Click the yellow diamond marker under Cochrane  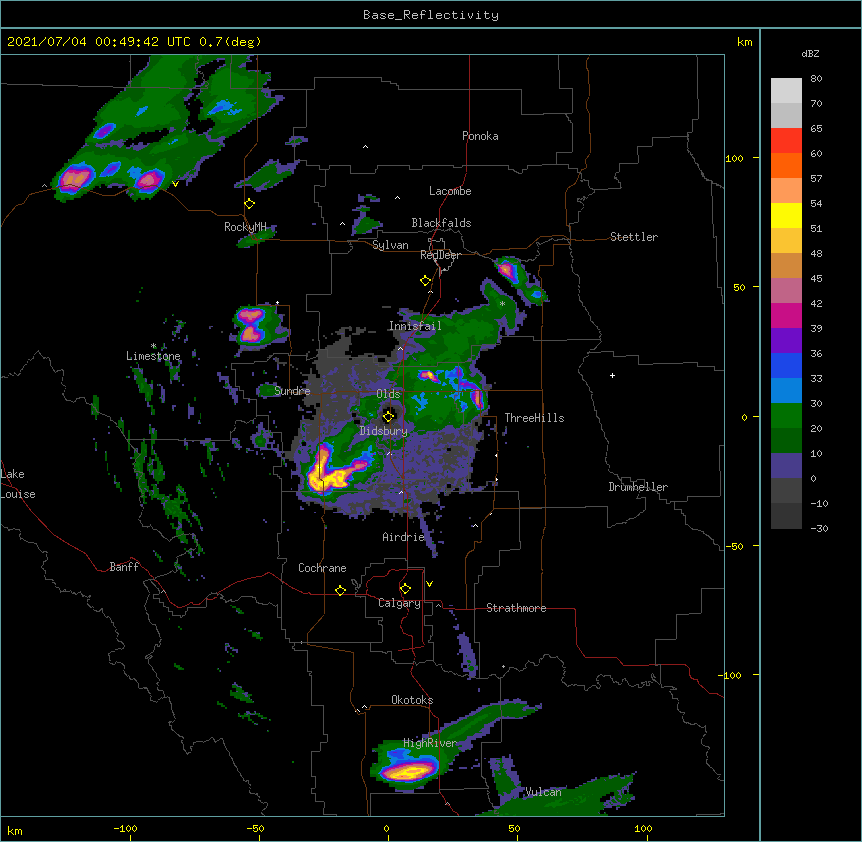click(x=340, y=590)
